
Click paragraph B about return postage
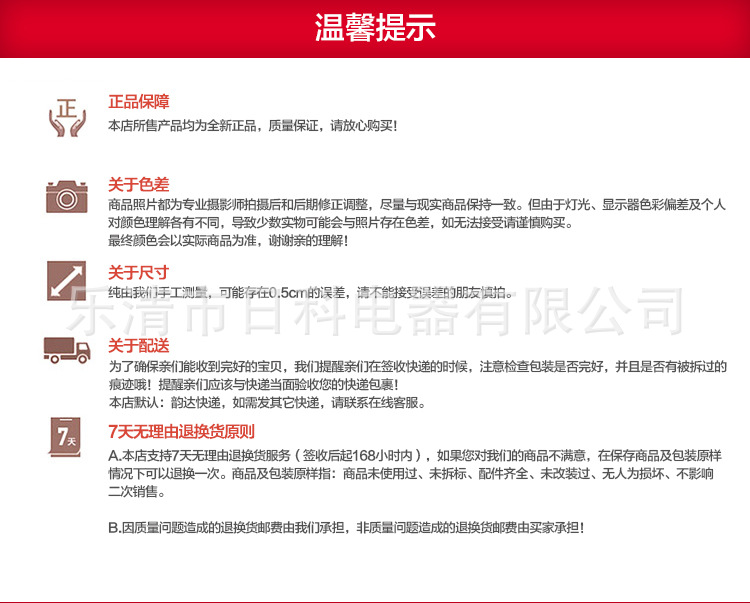pos(346,527)
